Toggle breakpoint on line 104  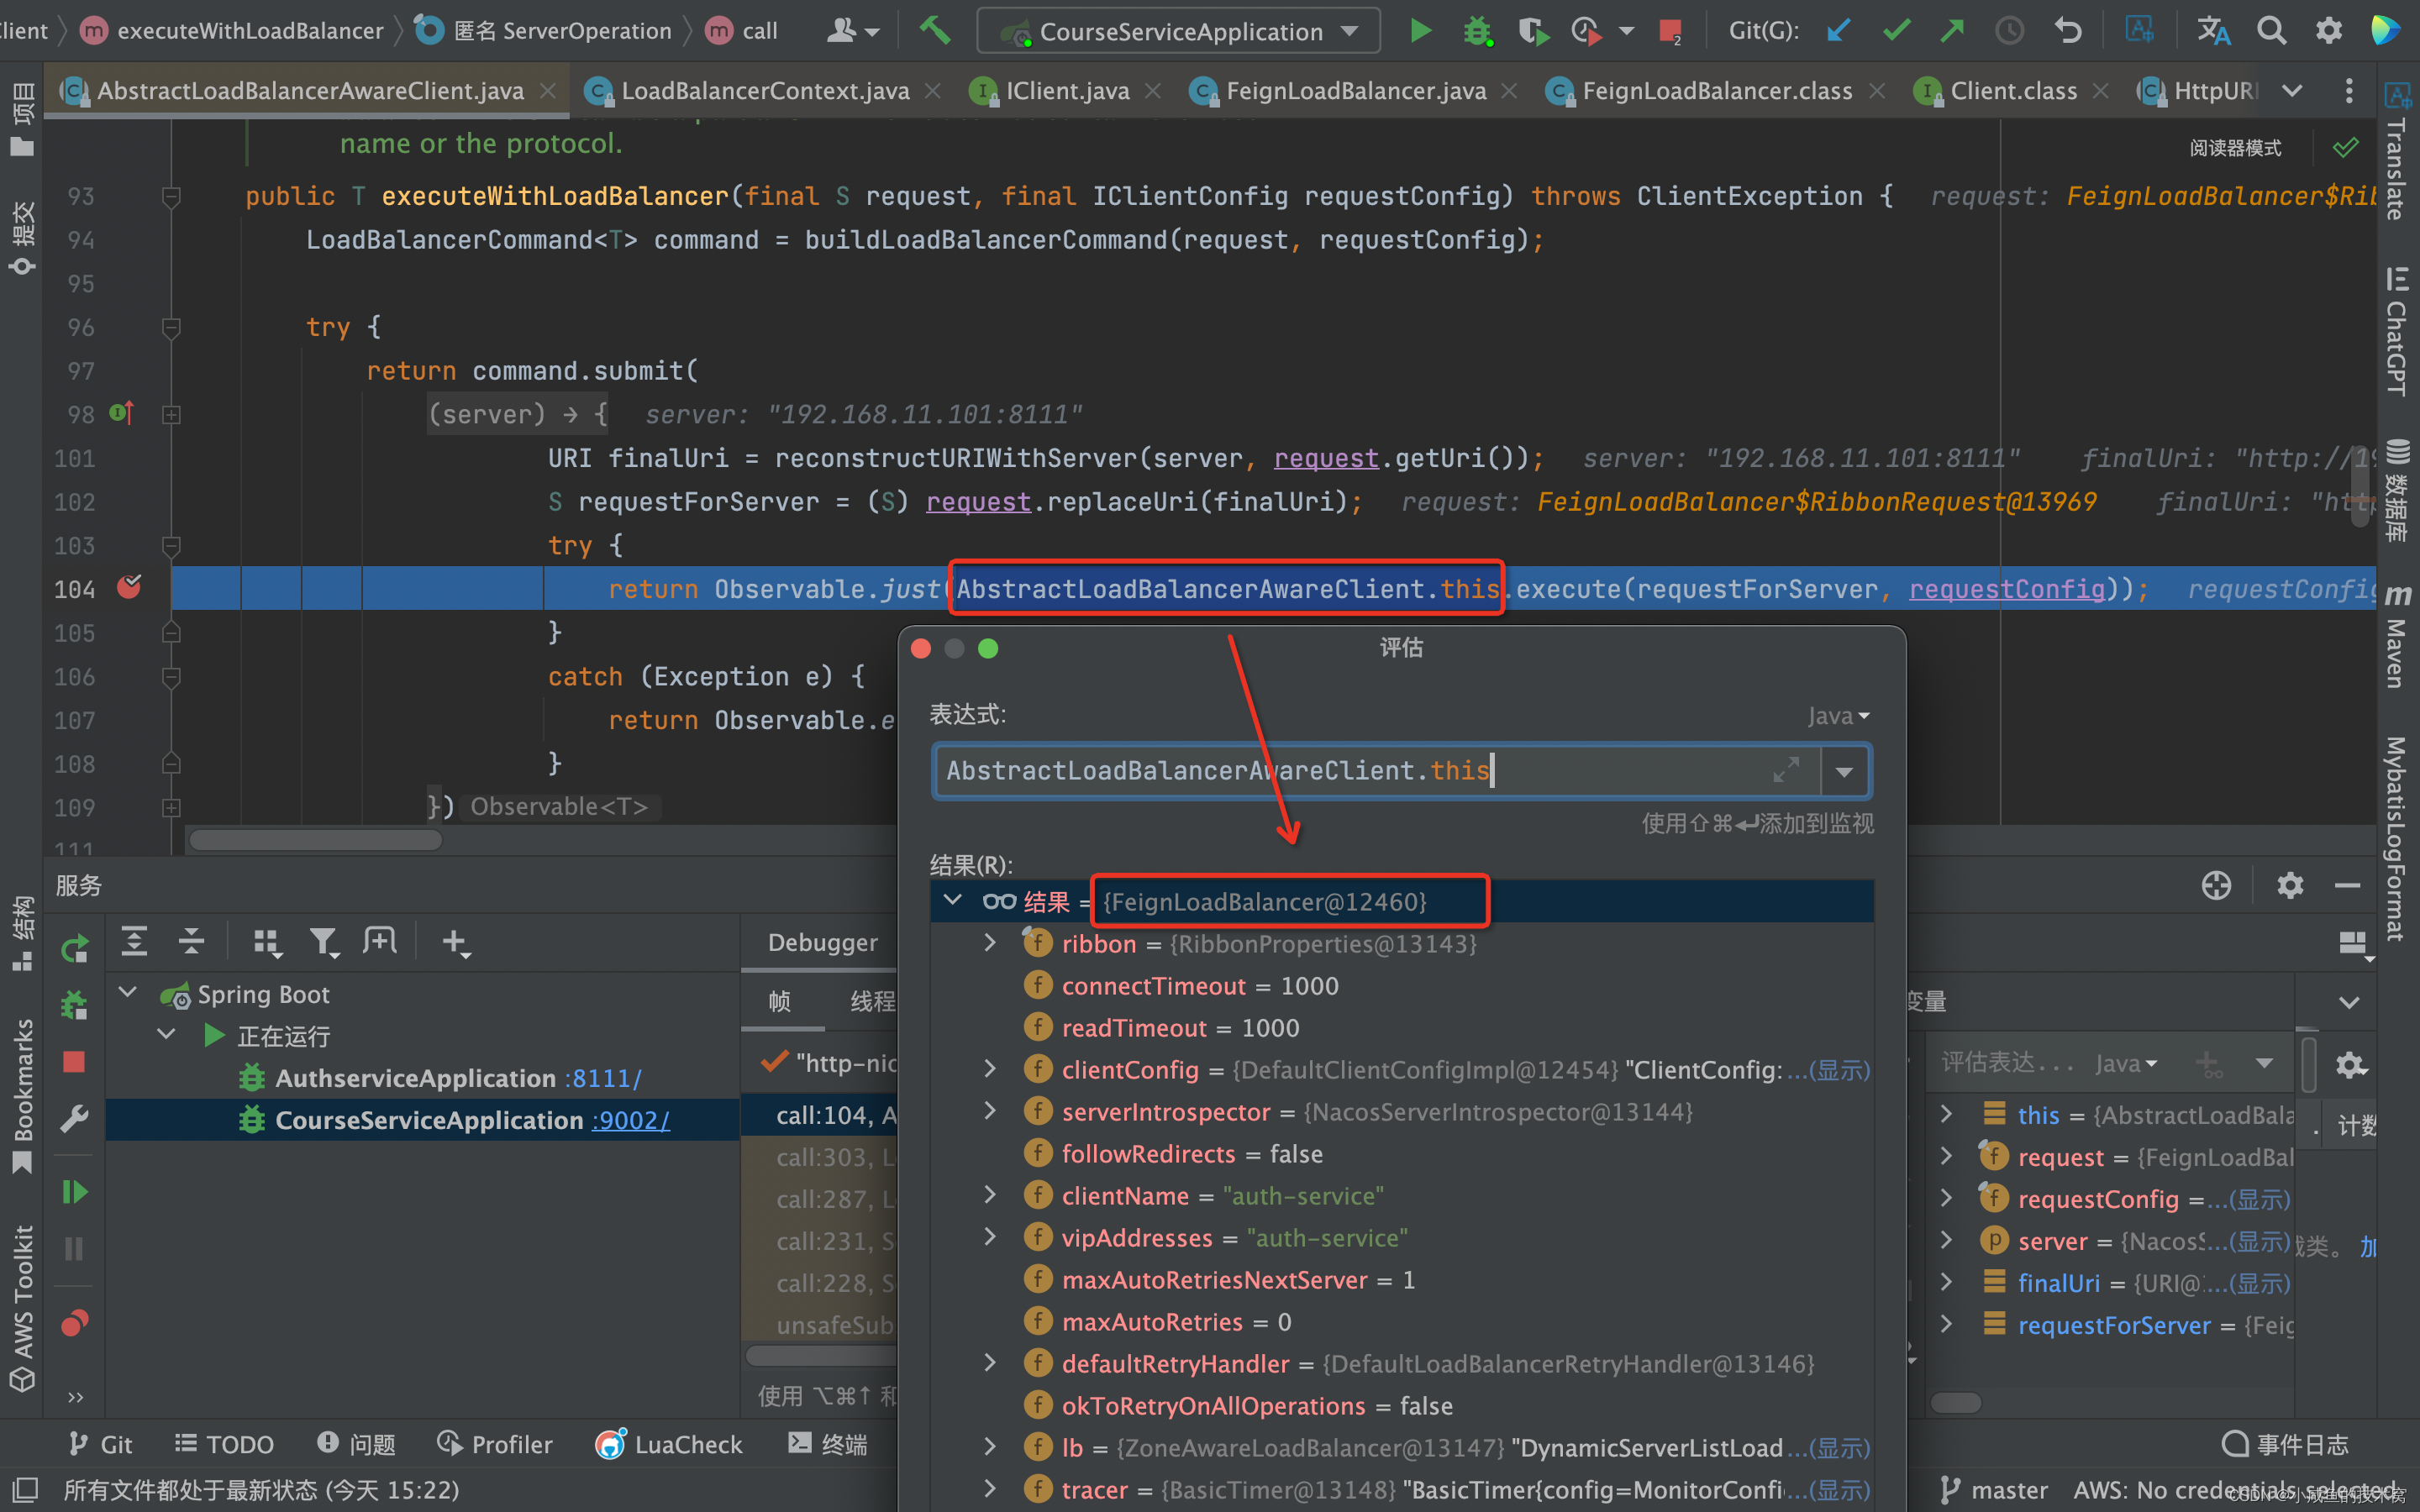click(x=129, y=588)
